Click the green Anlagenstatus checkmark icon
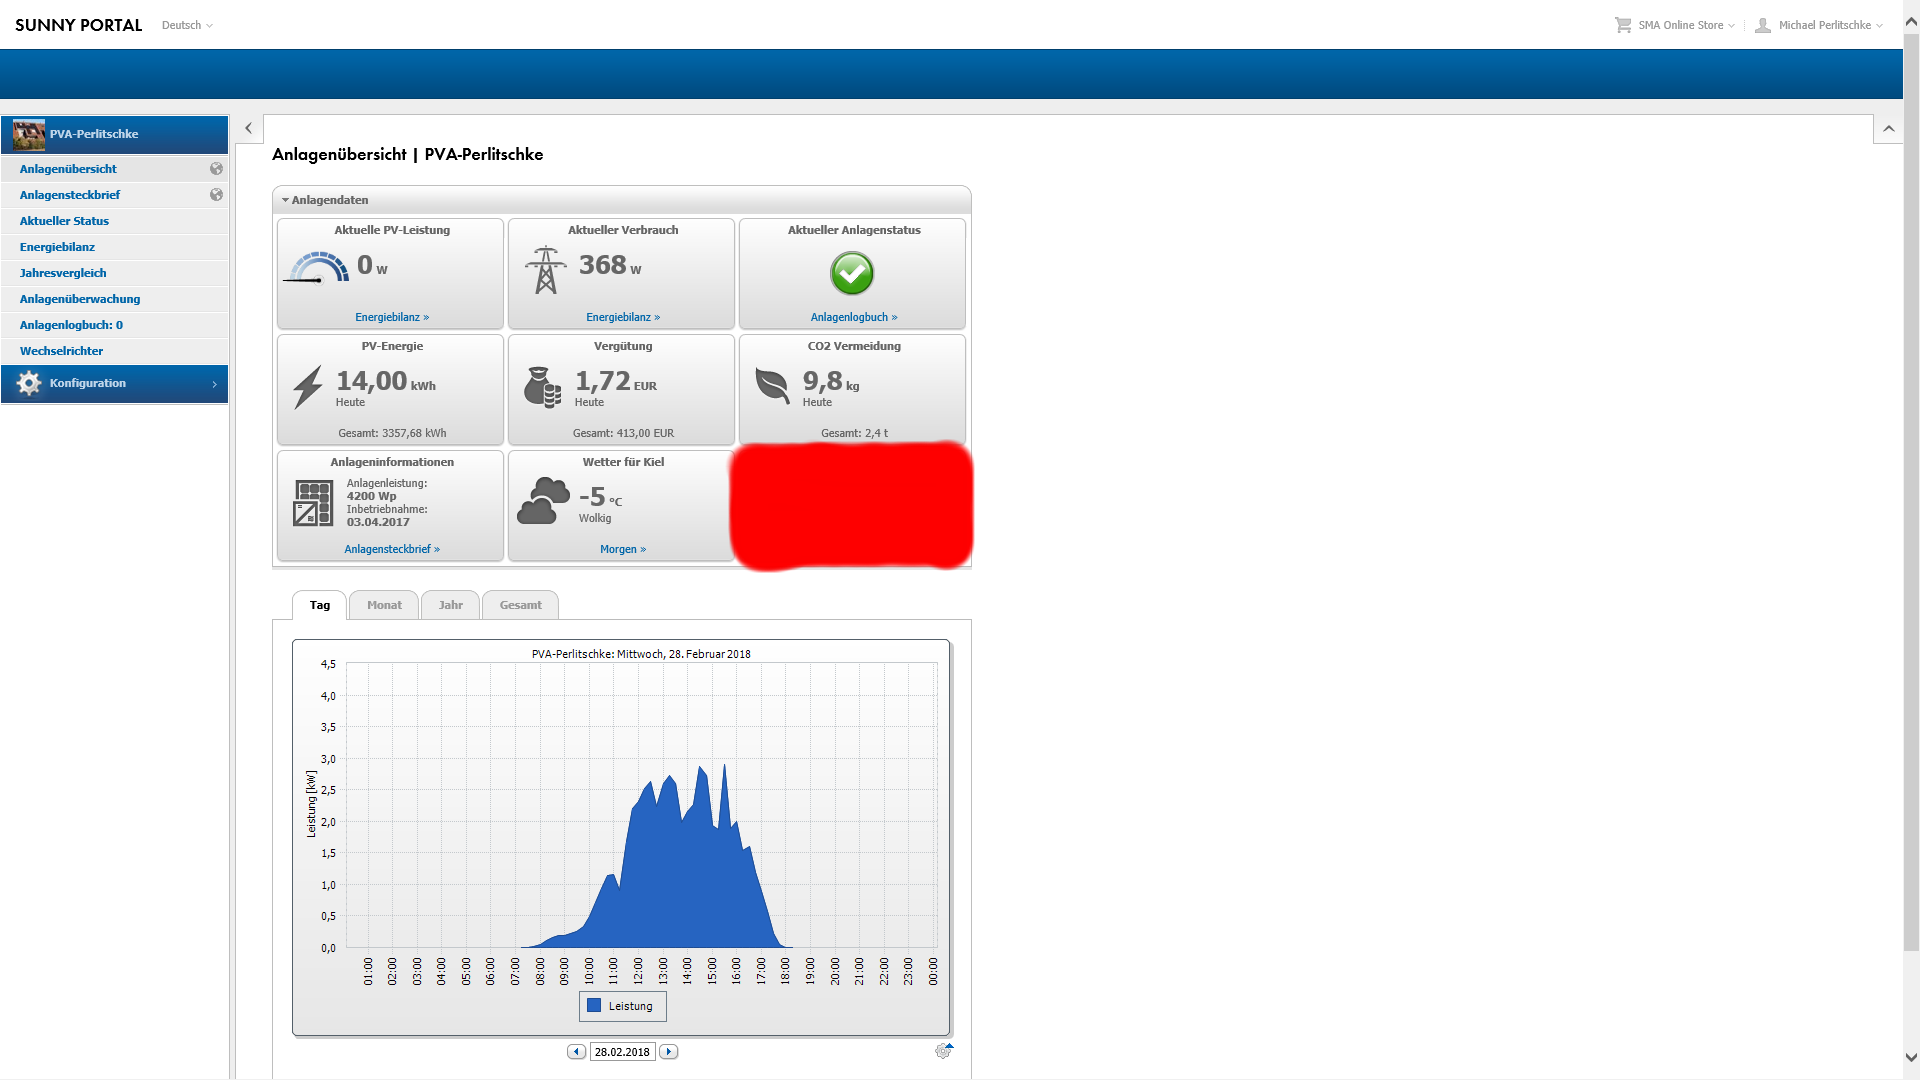Image resolution: width=1920 pixels, height=1080 pixels. tap(852, 273)
